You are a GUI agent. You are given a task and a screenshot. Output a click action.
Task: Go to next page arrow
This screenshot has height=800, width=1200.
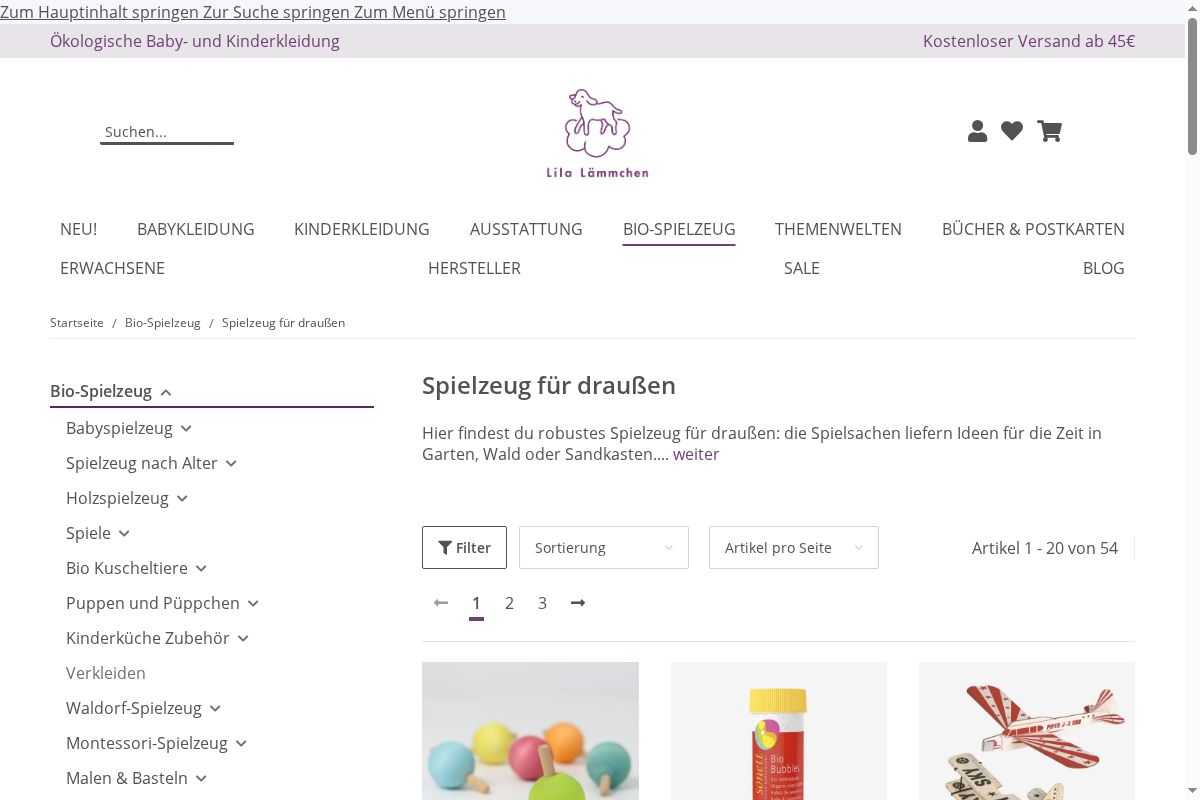point(578,603)
